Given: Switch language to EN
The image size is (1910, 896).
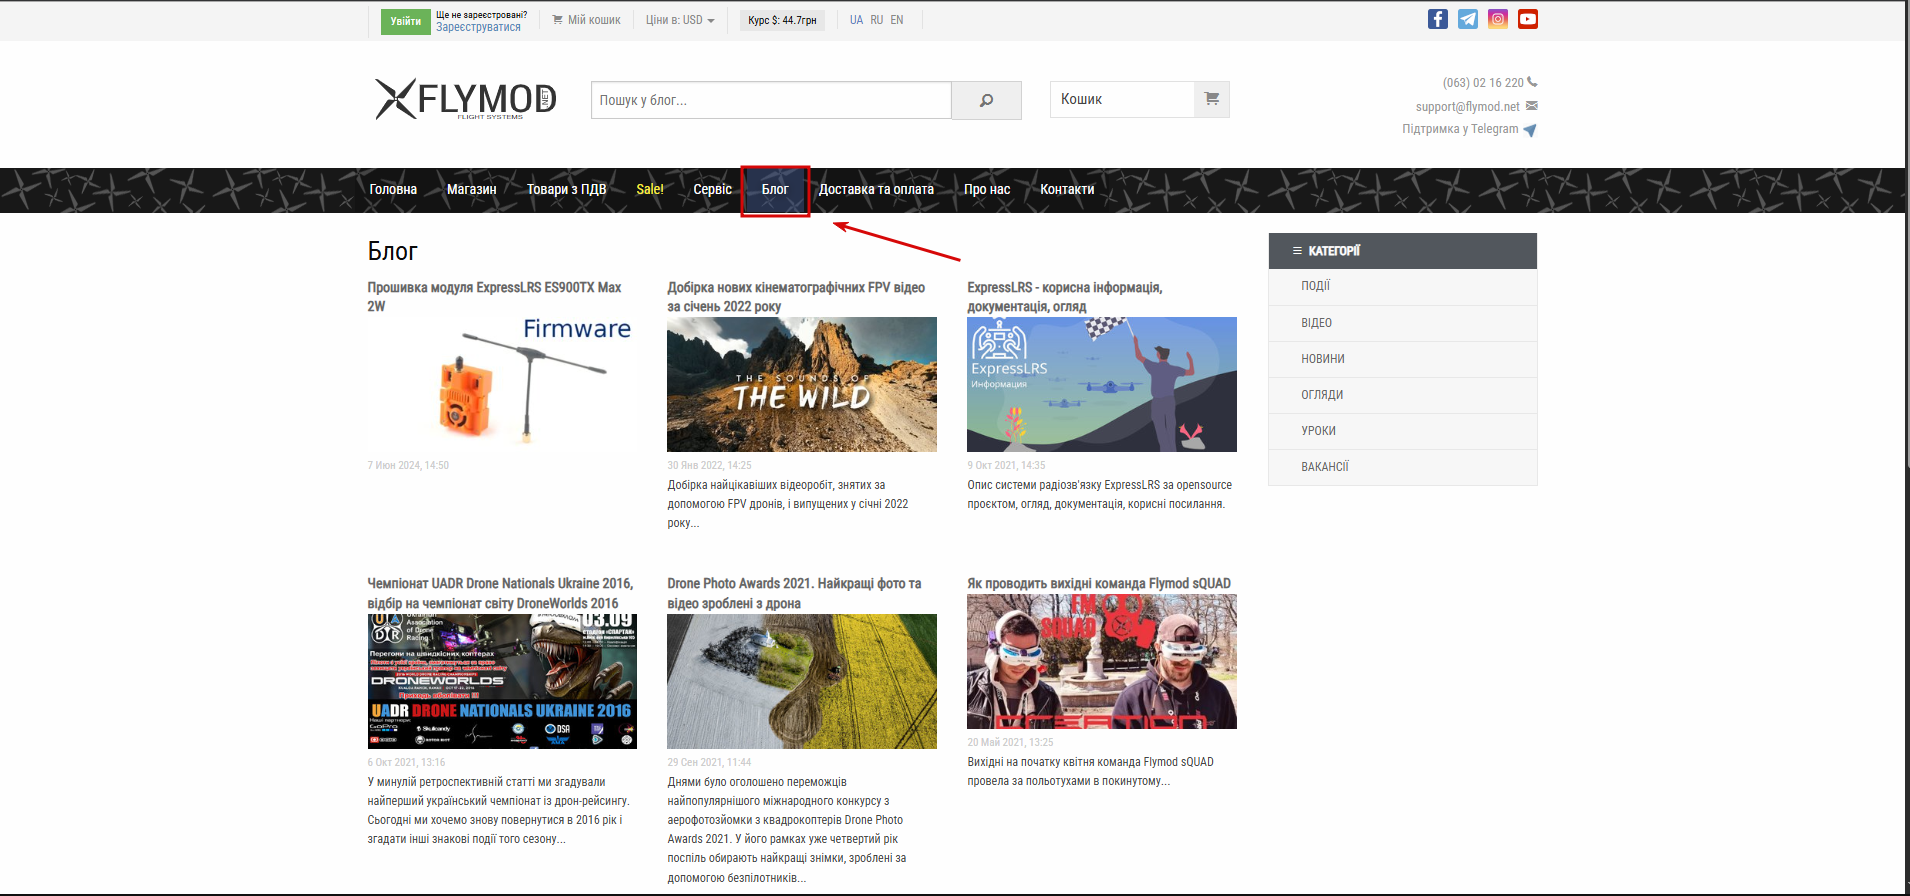Looking at the screenshot, I should [x=897, y=20].
